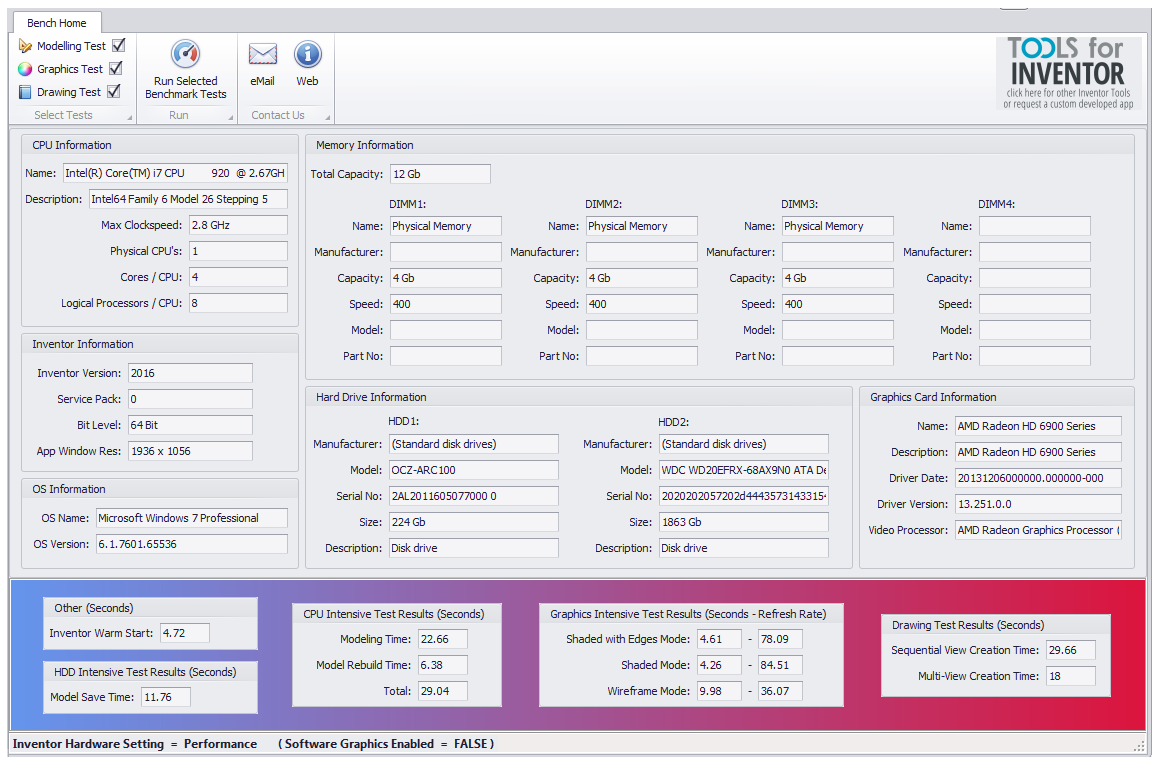Click the DIMM3 Model field
This screenshot has width=1165, height=760.
[x=838, y=330]
